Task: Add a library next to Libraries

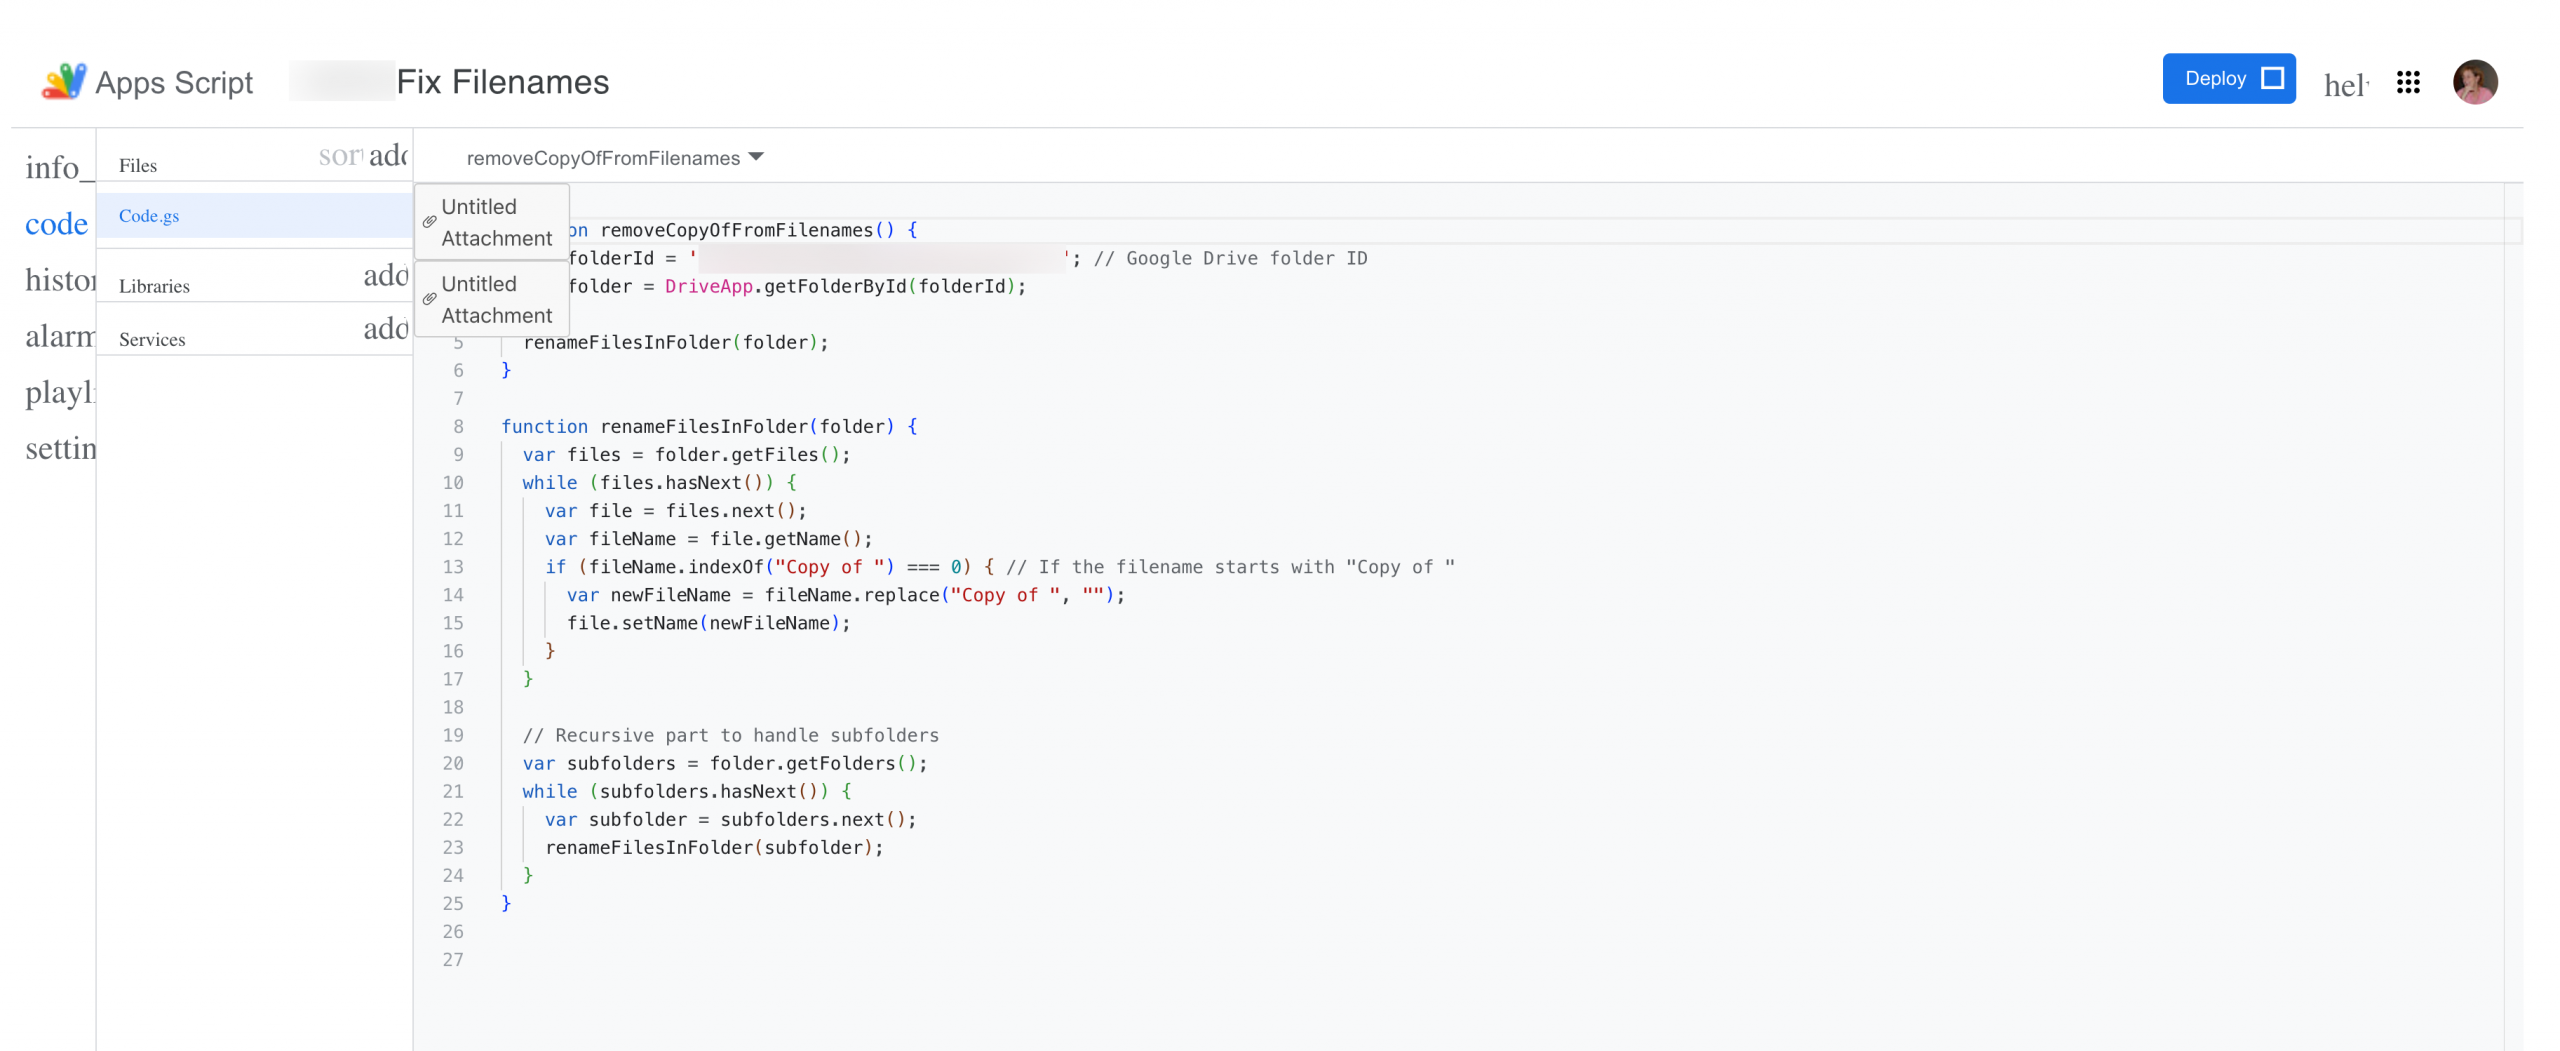Action: pyautogui.click(x=386, y=276)
